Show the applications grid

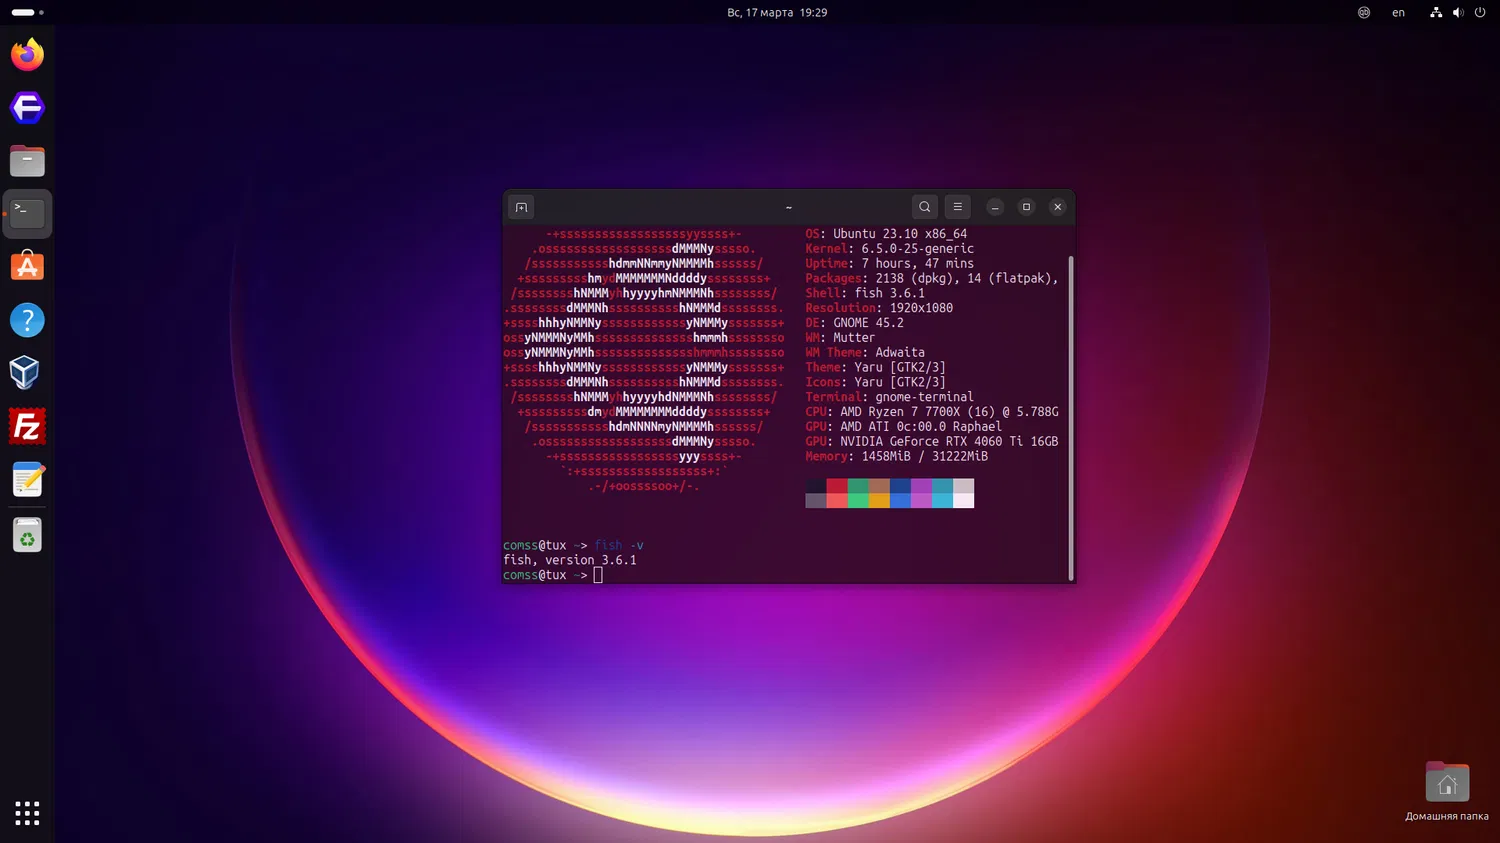point(27,813)
